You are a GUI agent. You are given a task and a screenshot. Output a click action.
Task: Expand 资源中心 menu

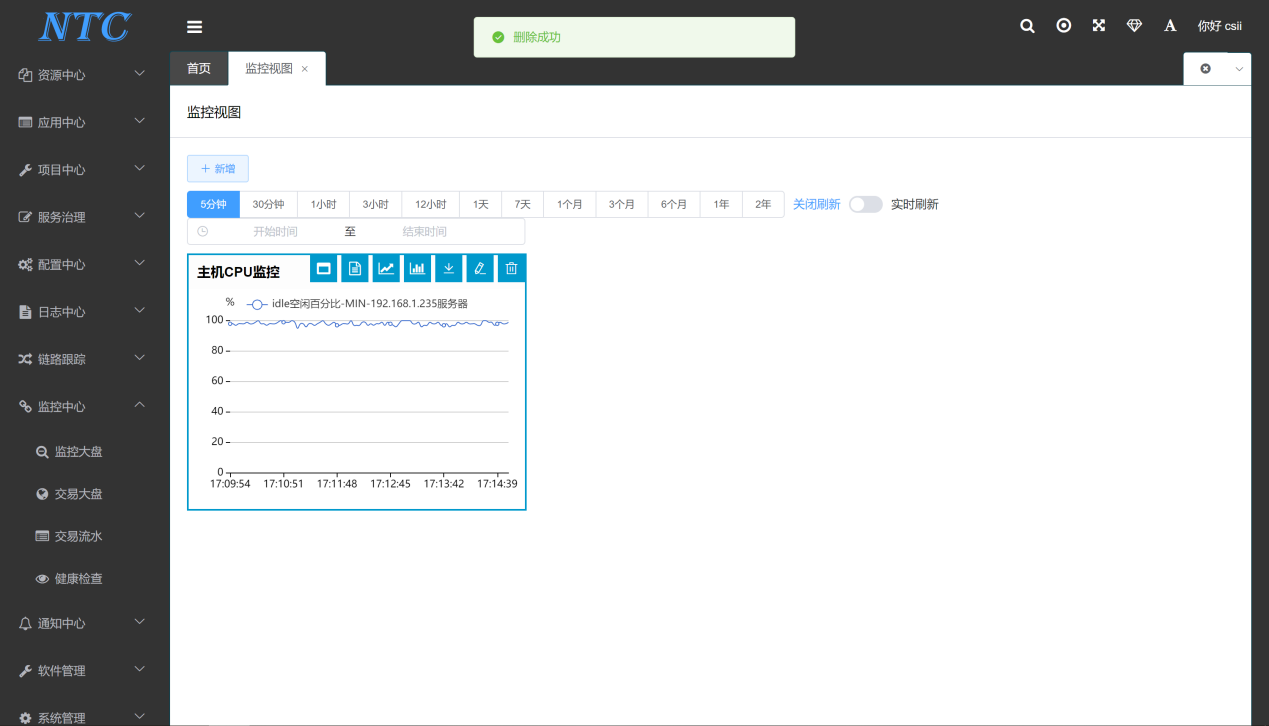pyautogui.click(x=85, y=75)
